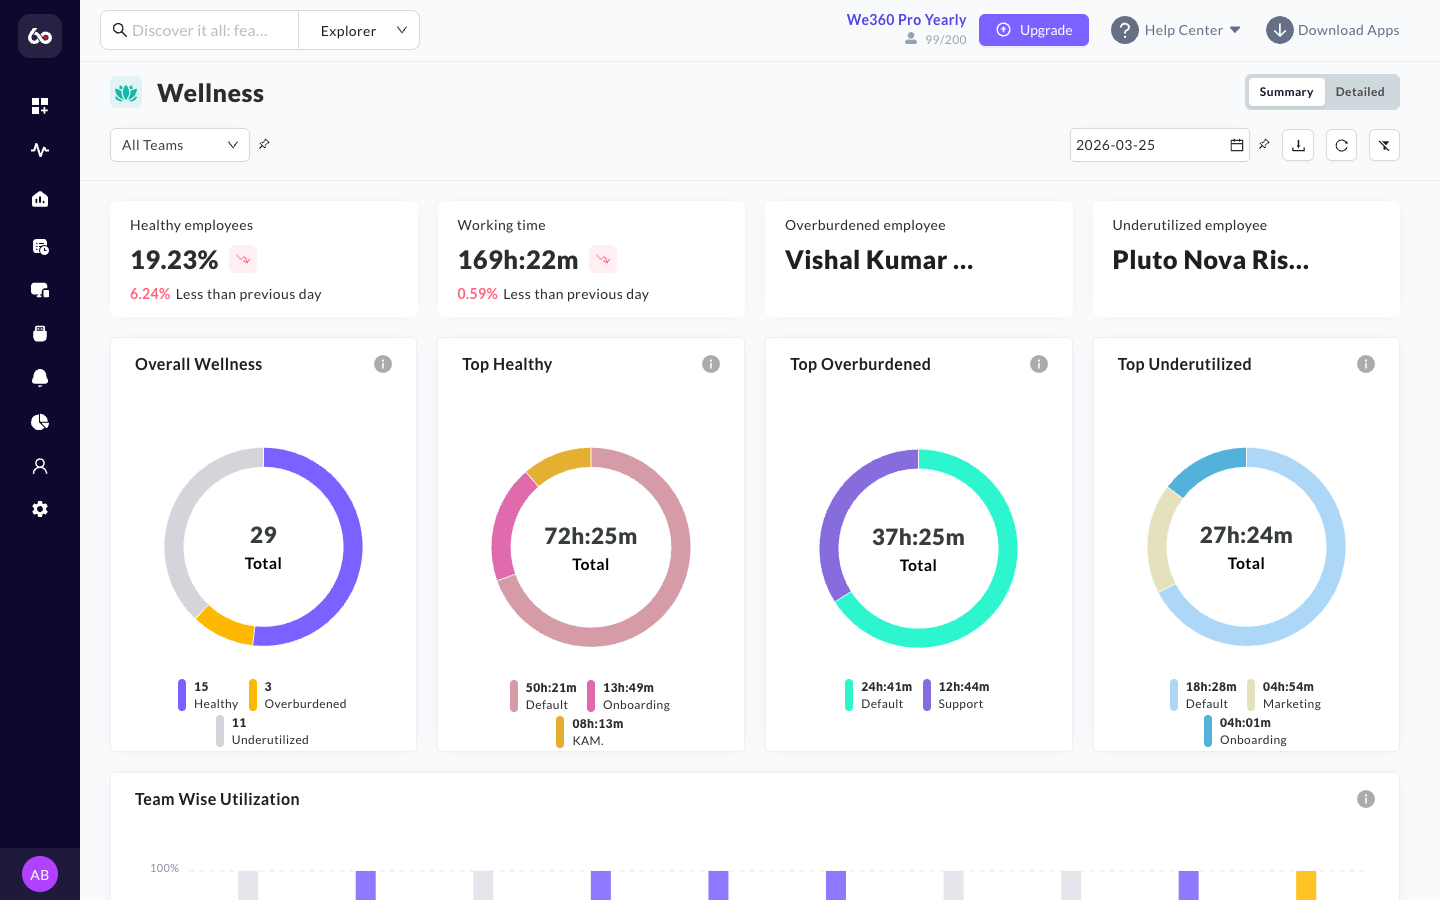The height and width of the screenshot is (900, 1440).
Task: Open the user profile sidebar icon
Action: (40, 466)
